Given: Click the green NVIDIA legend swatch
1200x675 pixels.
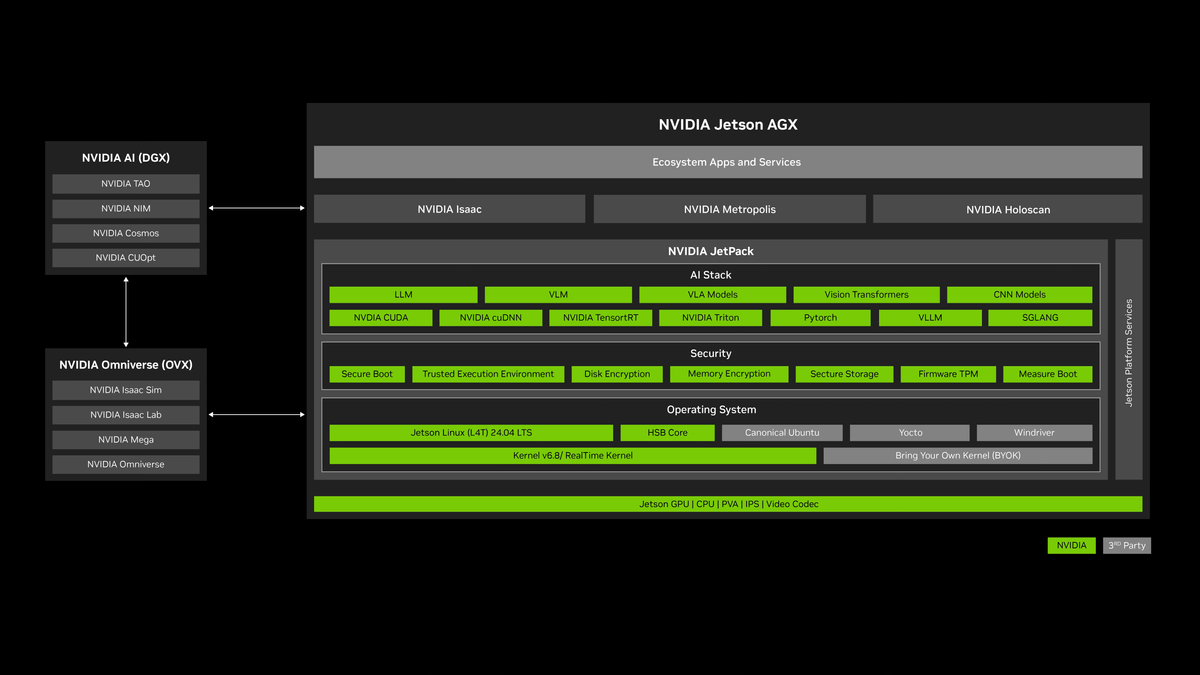Looking at the screenshot, I should coord(1071,546).
